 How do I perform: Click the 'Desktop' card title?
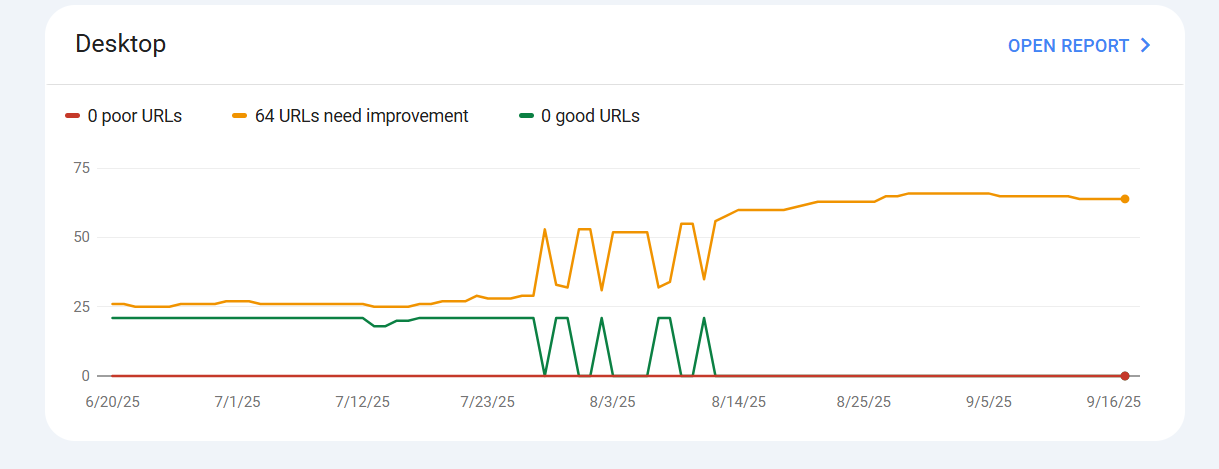[121, 44]
